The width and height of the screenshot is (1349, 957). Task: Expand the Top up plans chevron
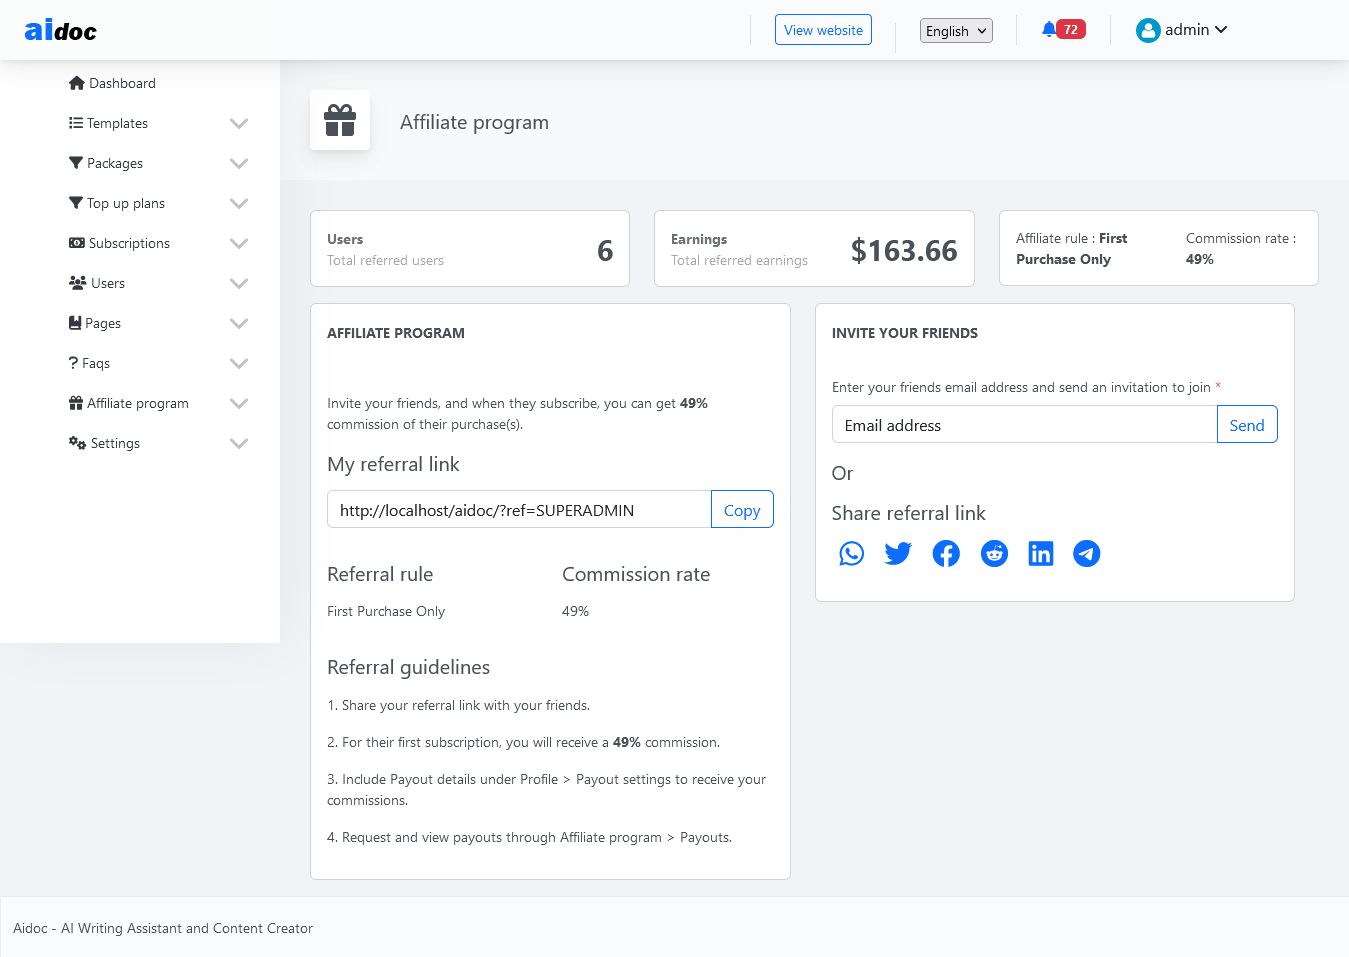(239, 203)
